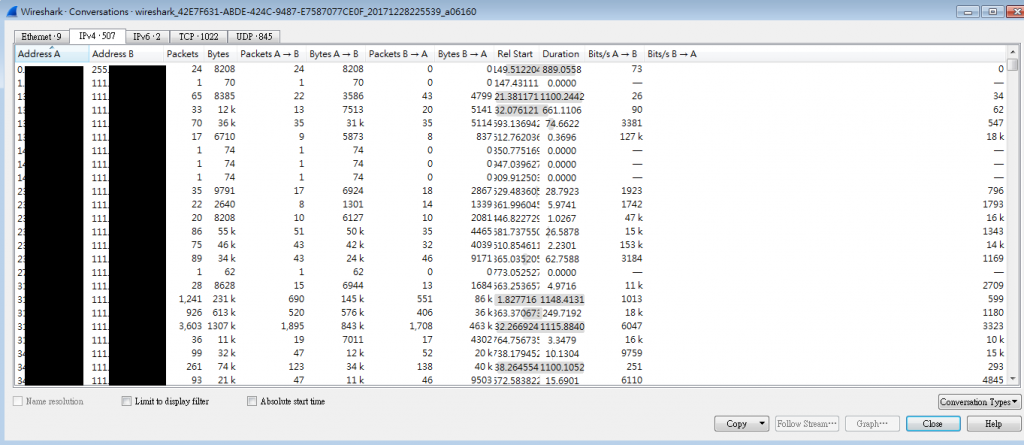1024x445 pixels.
Task: Click the 613 k bytes cell
Action: click(223, 312)
